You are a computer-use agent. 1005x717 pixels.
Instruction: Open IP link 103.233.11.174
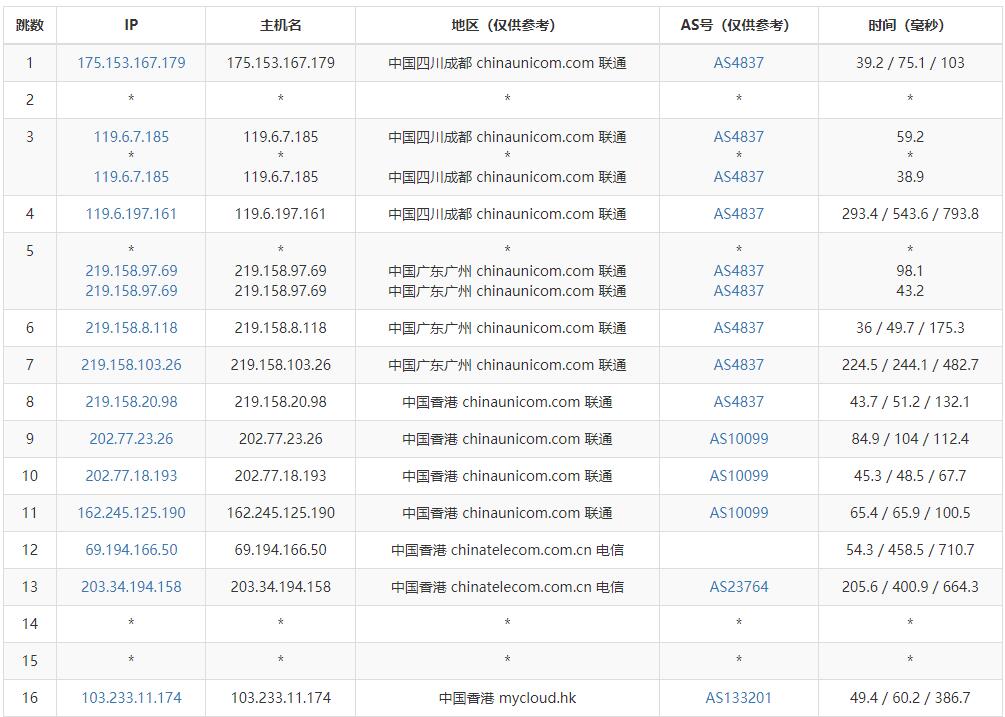pos(131,698)
